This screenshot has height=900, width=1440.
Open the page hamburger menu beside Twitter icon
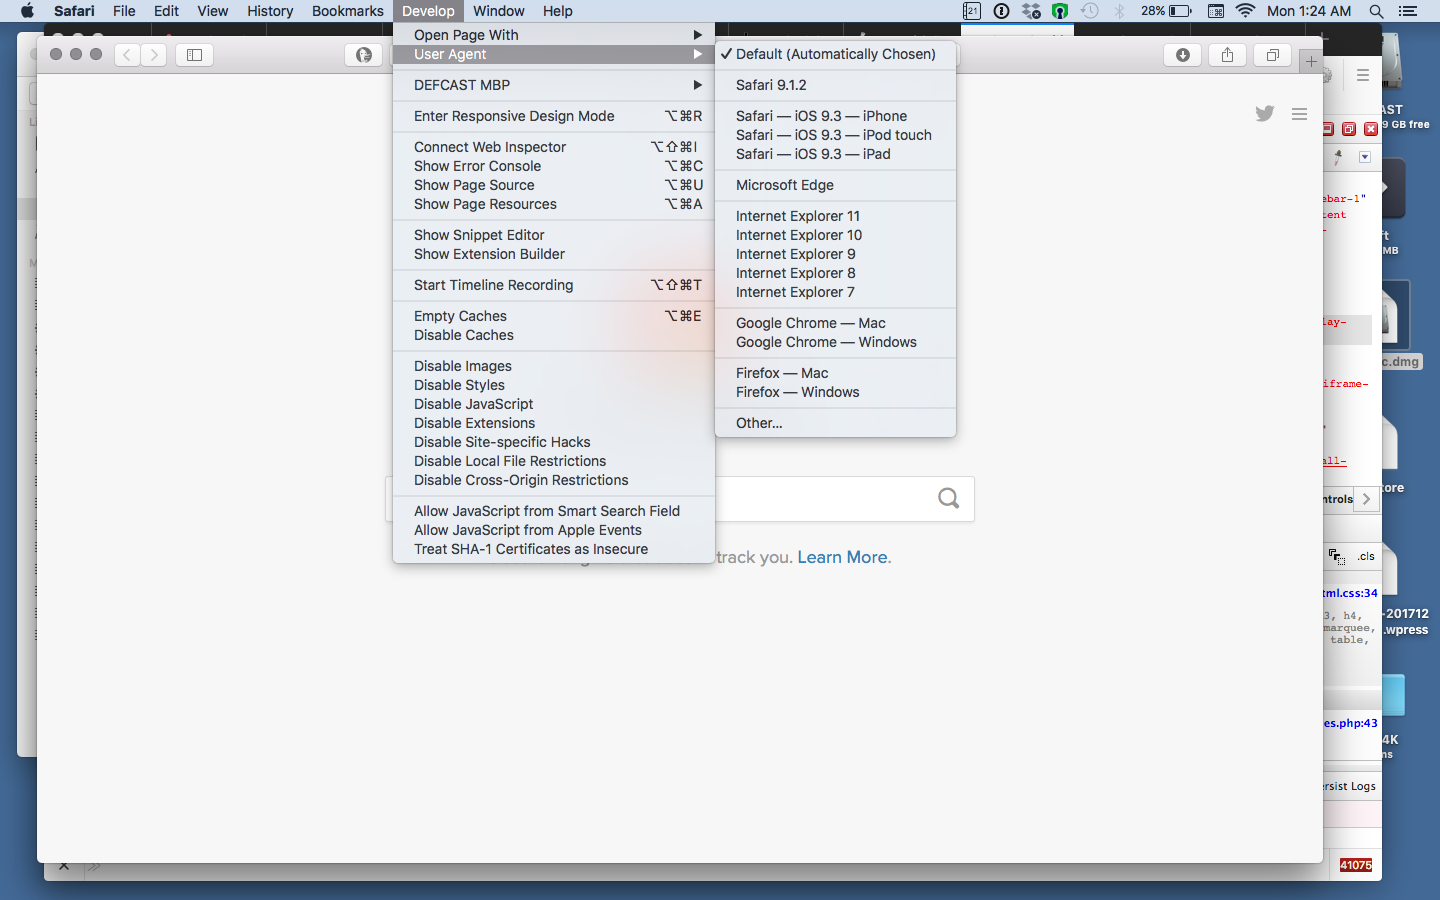coord(1299,114)
